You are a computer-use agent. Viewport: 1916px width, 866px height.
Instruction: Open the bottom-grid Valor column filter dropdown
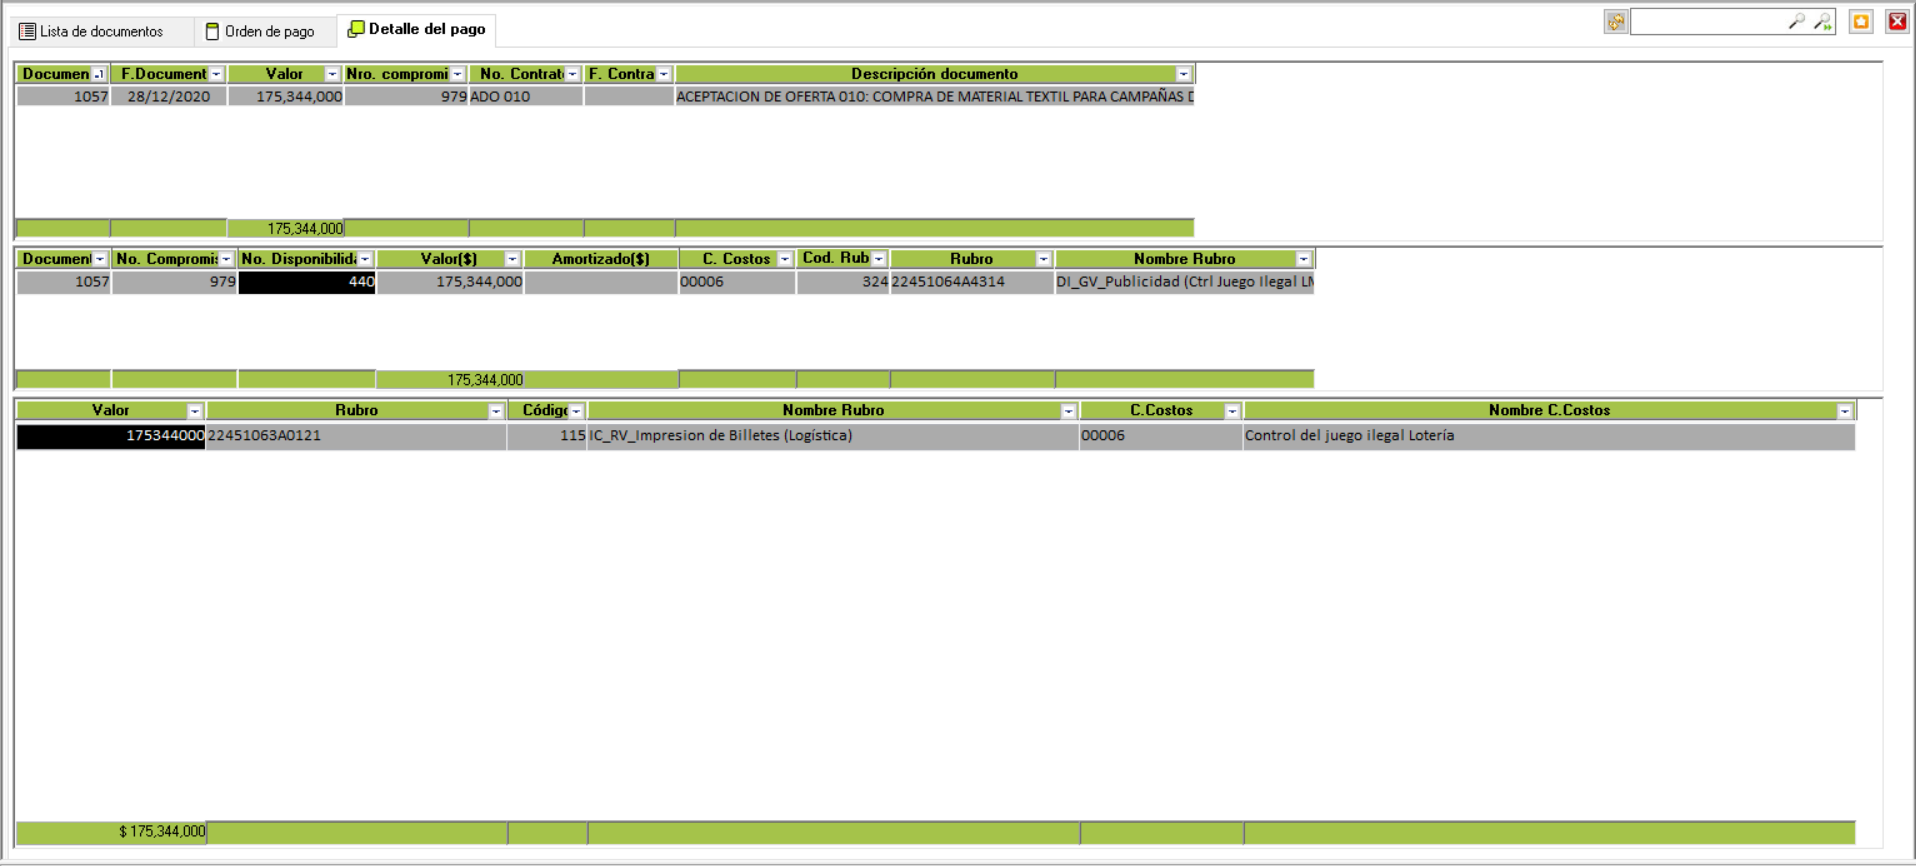point(194,411)
